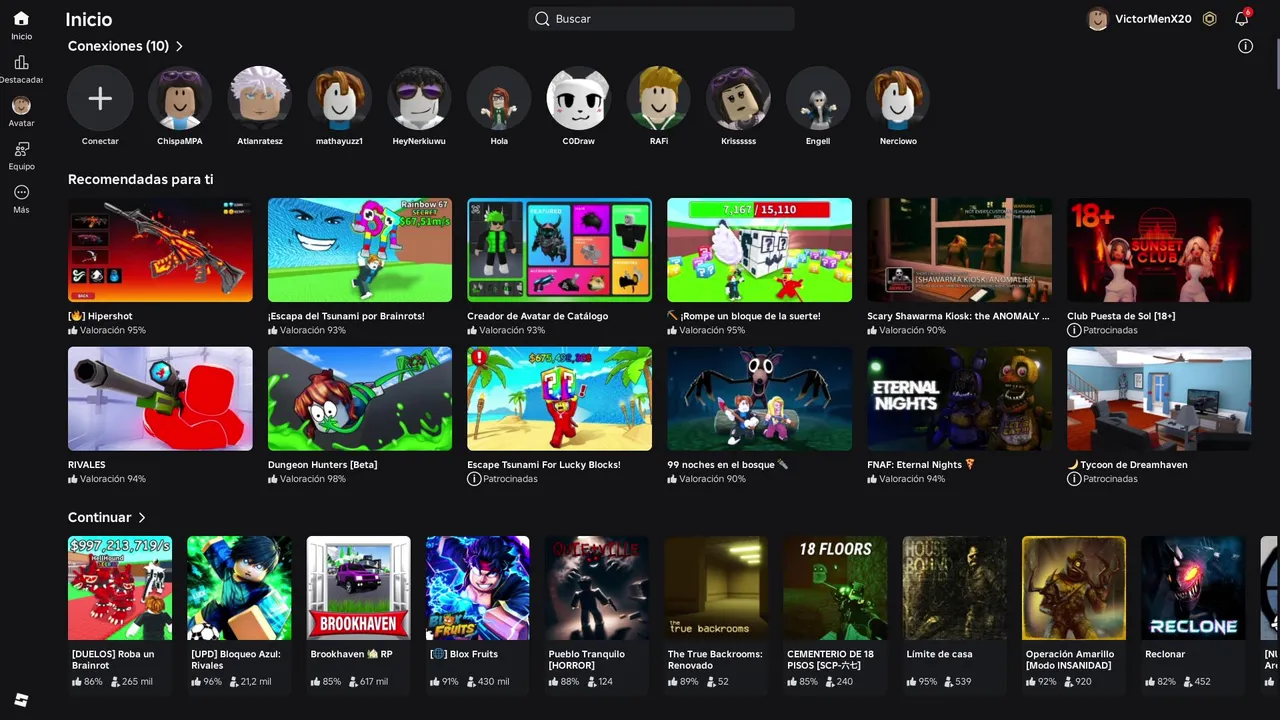Open the Robux hexagon icon
1280x720 pixels.
tap(1210, 19)
